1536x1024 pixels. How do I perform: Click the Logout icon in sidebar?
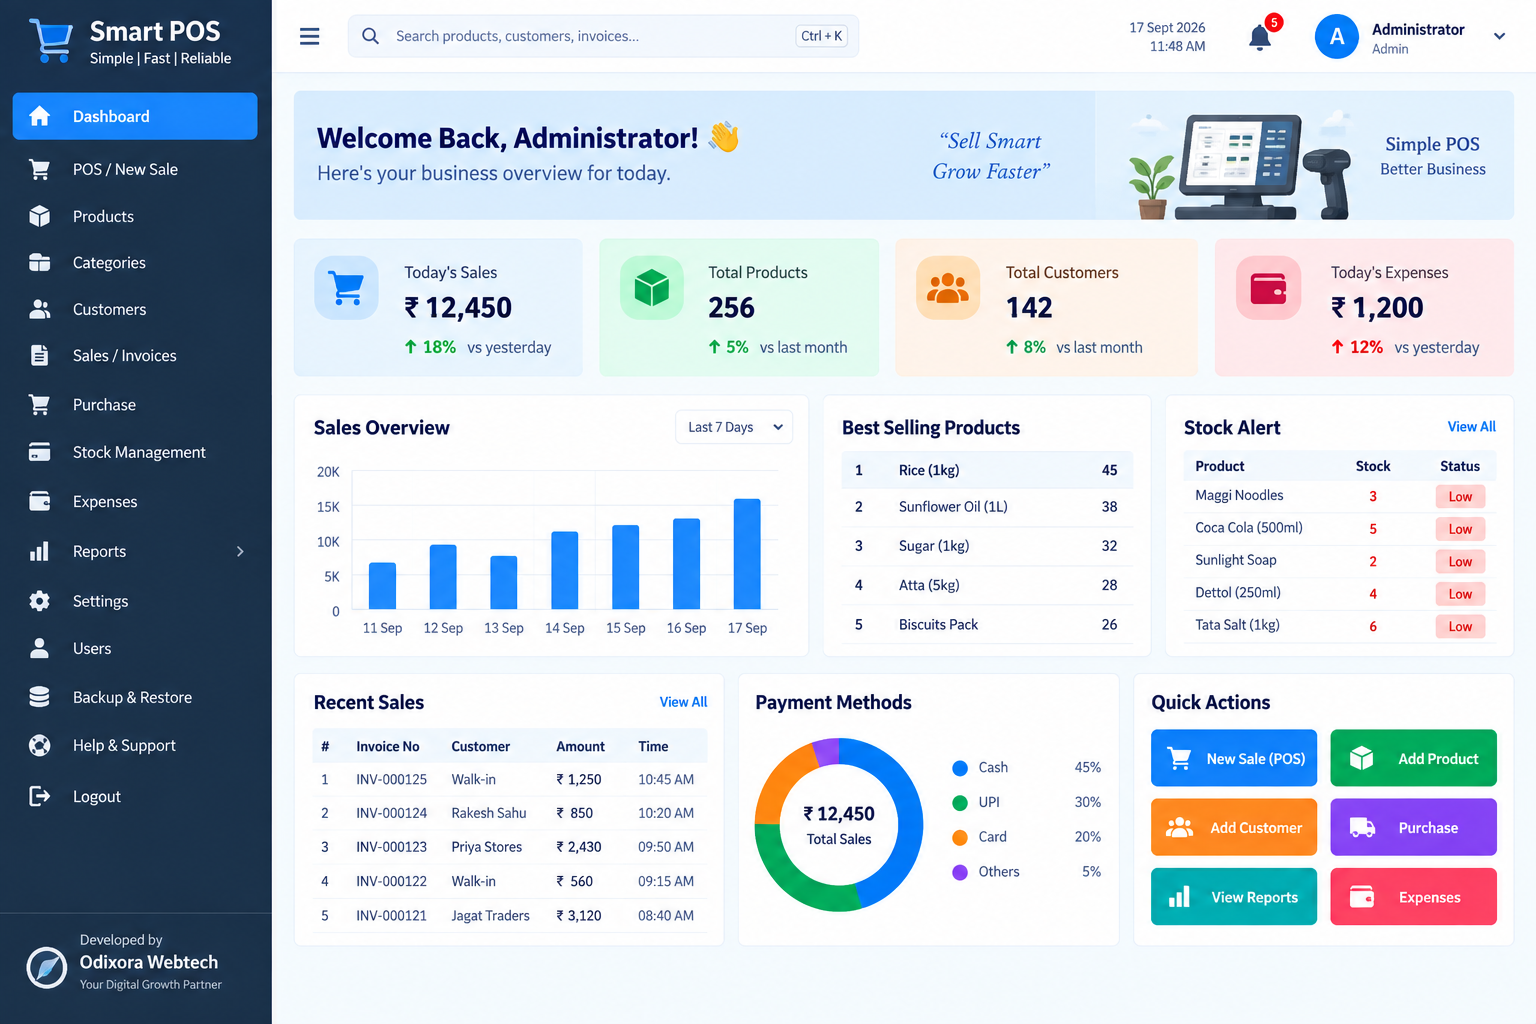(40, 796)
